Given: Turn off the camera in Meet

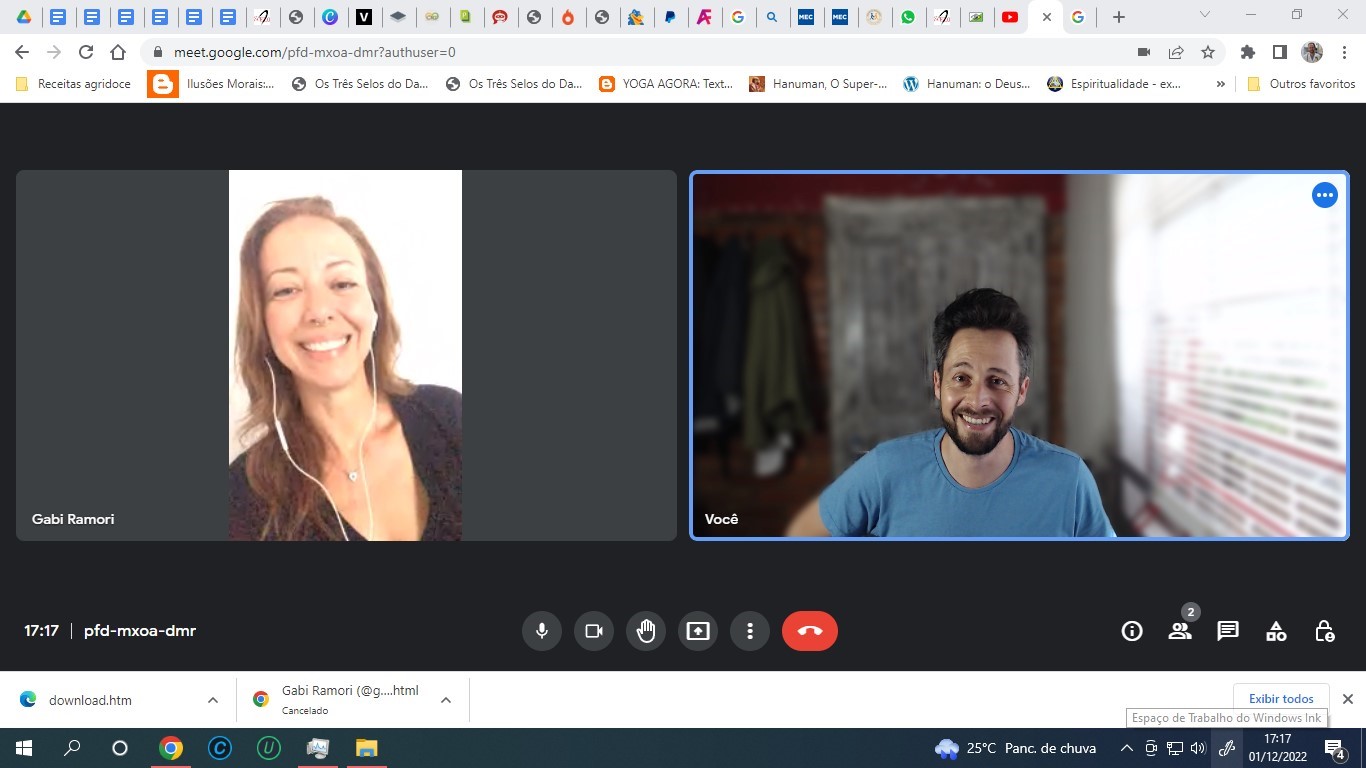Looking at the screenshot, I should [593, 631].
